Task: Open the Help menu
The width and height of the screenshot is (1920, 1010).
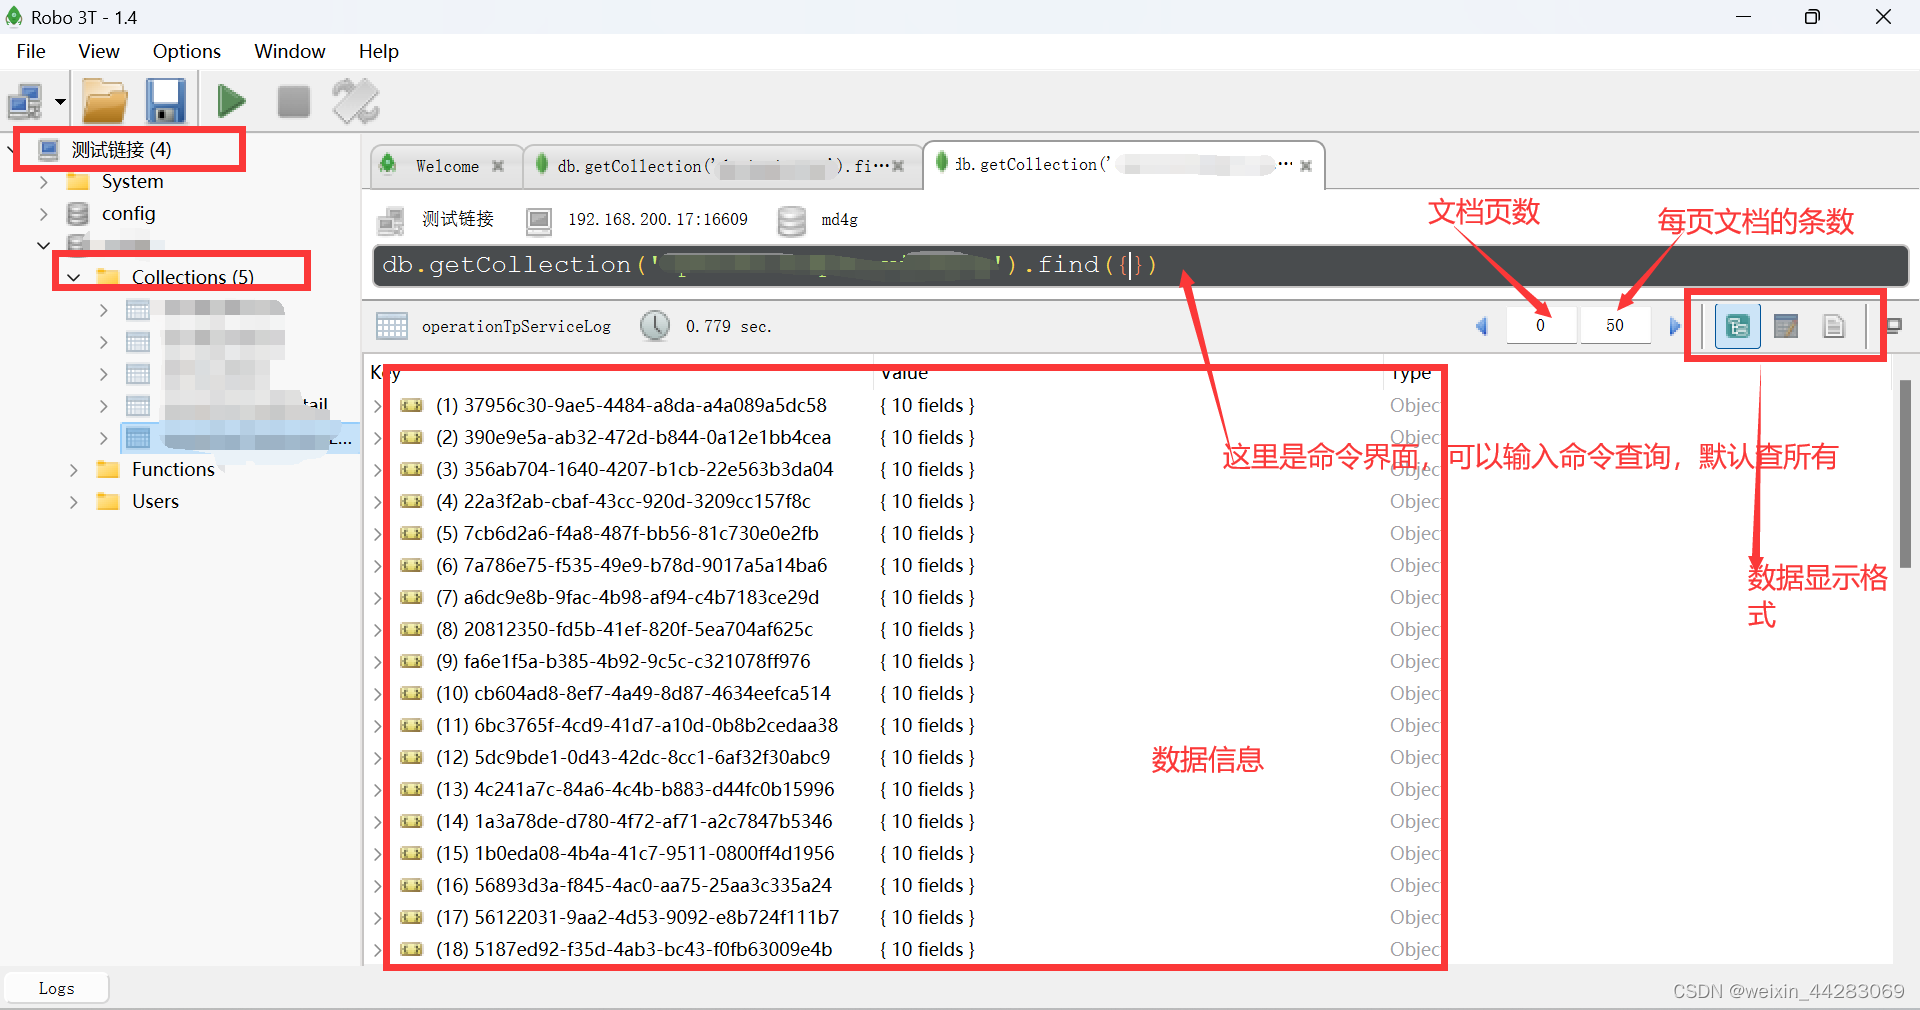Action: [379, 51]
